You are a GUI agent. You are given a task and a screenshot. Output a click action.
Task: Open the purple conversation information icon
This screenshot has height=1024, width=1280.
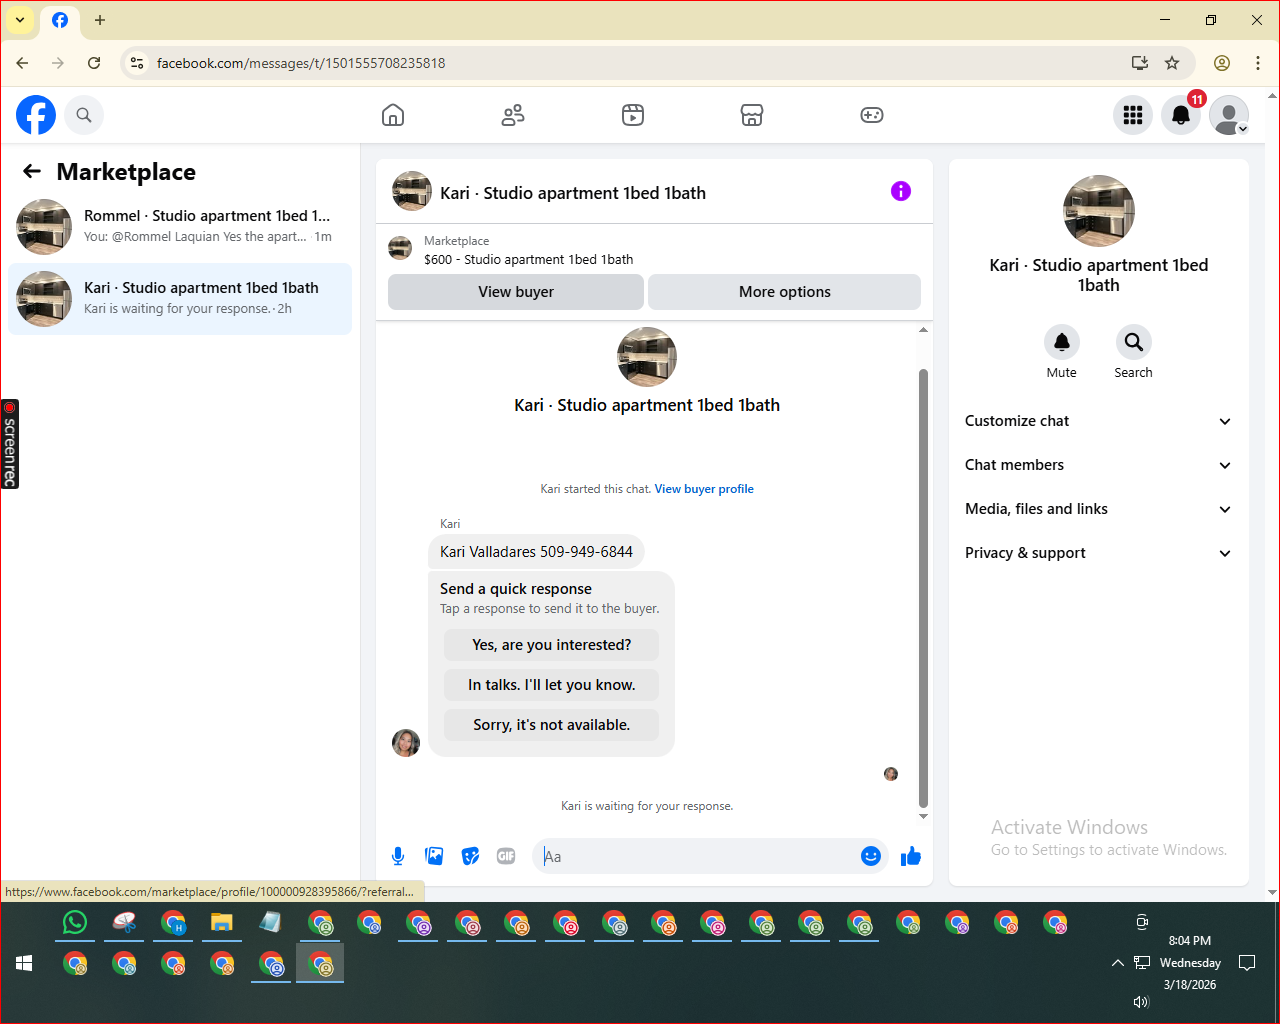(x=901, y=191)
